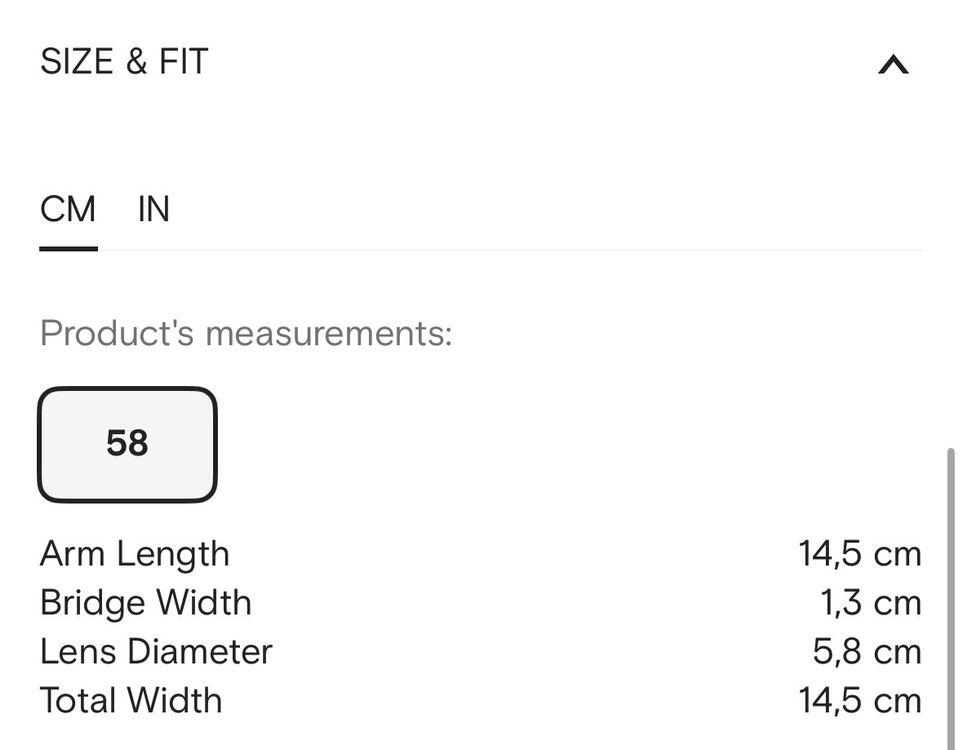Click the vertical scrollbar on the right edge
This screenshot has width=962, height=750.
(951, 598)
